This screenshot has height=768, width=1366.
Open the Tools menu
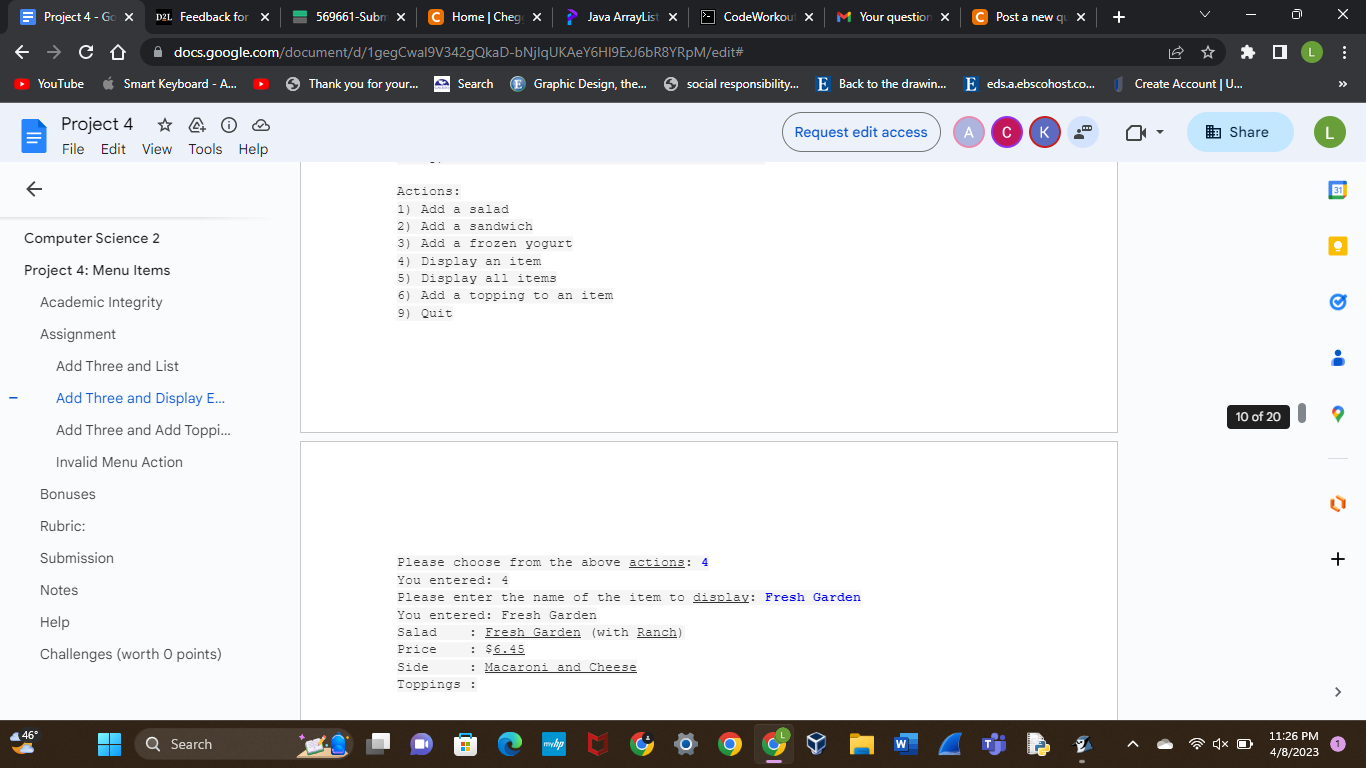point(205,148)
